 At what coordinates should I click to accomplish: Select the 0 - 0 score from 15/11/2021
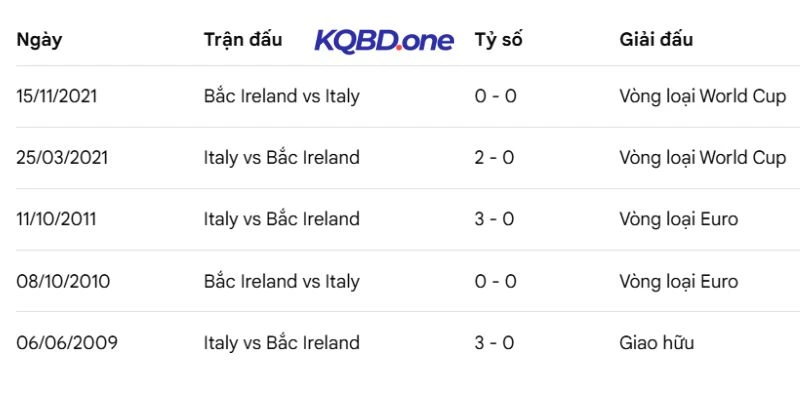point(495,96)
